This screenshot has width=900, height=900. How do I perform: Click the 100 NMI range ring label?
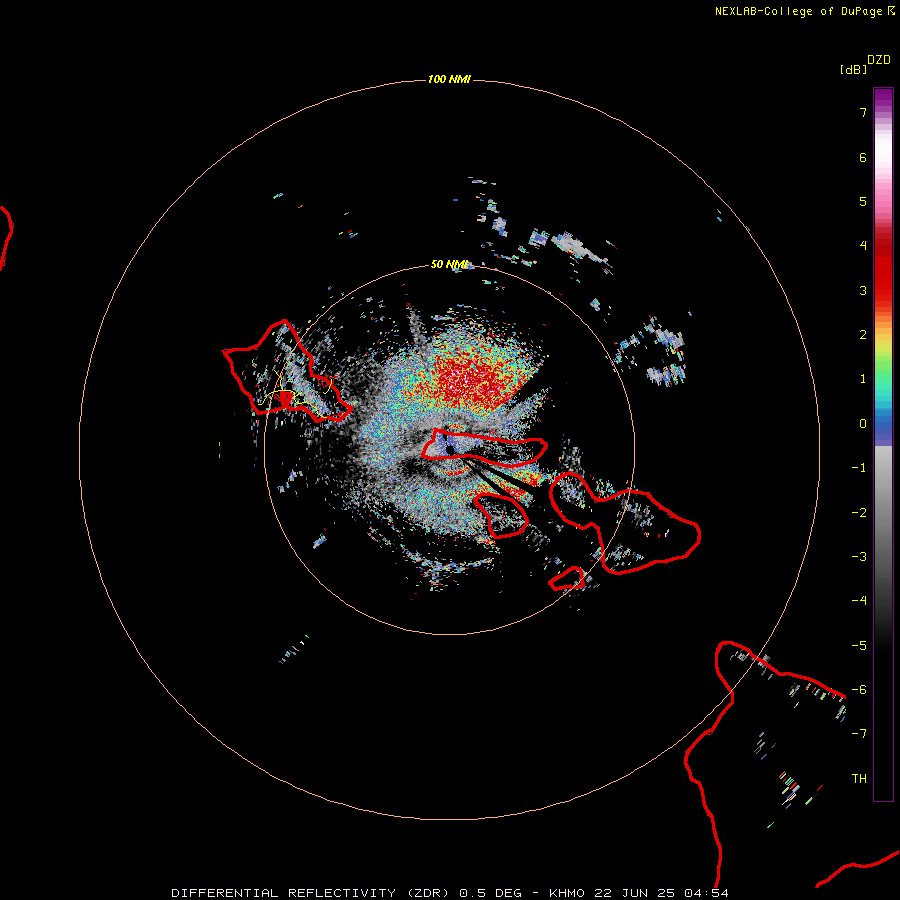tap(449, 79)
